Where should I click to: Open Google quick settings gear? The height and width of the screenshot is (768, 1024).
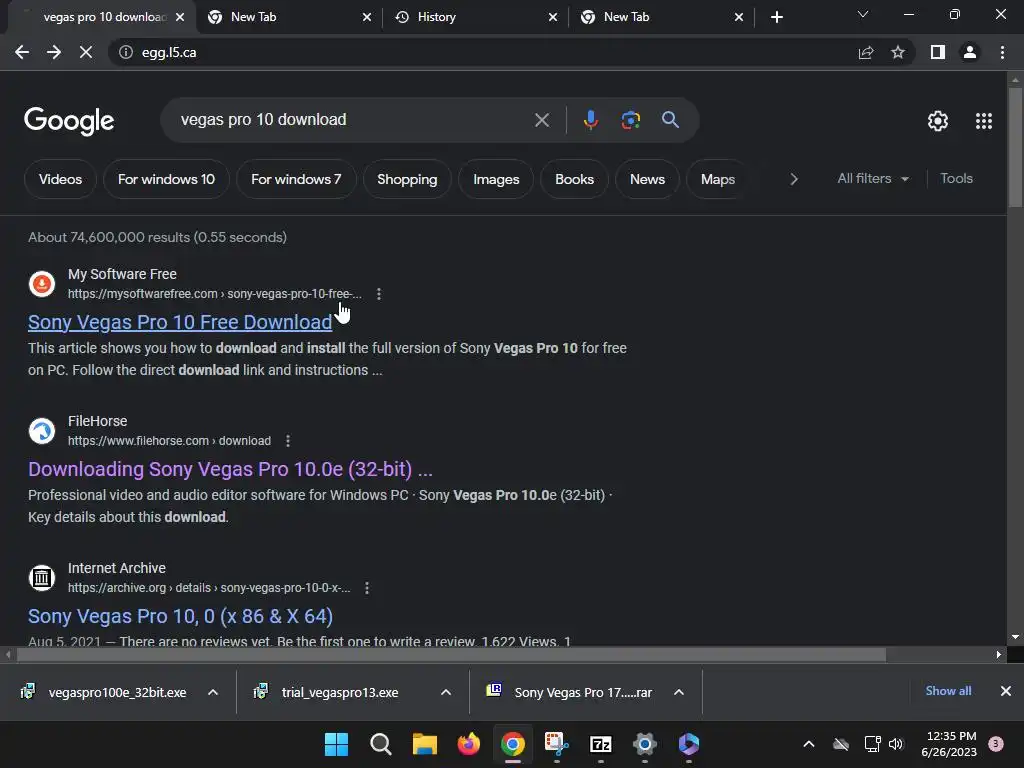click(938, 121)
